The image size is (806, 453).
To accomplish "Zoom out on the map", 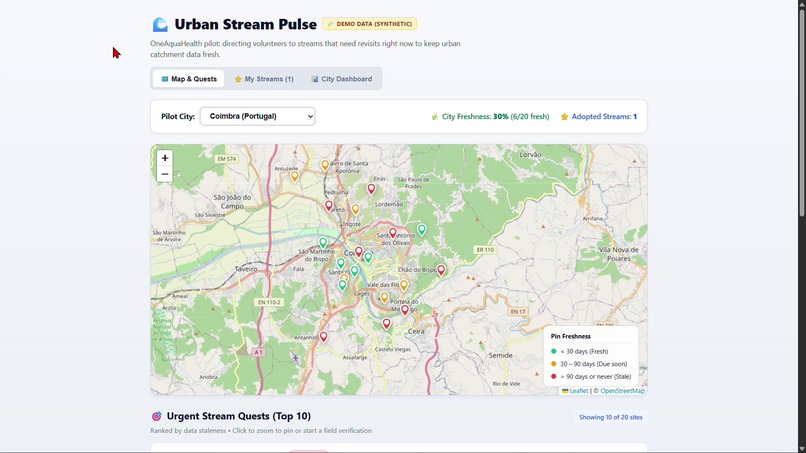I will click(164, 174).
